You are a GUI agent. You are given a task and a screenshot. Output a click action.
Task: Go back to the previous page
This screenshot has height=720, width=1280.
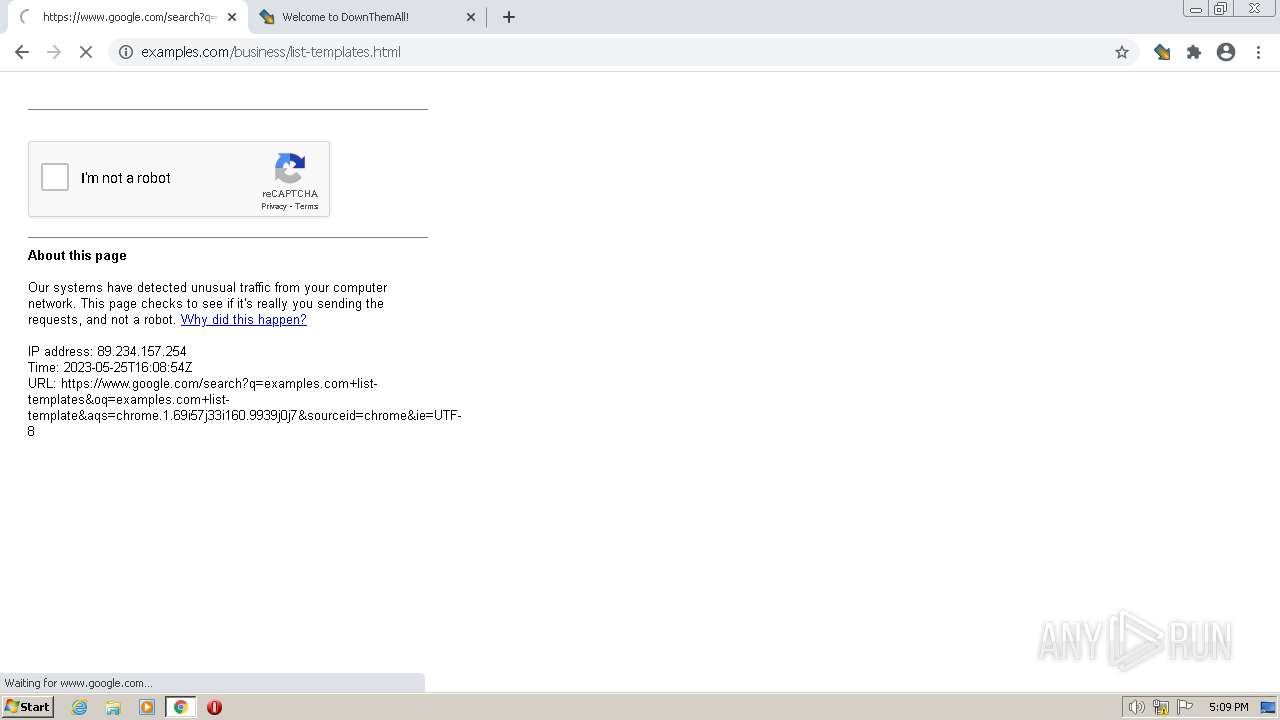click(x=22, y=52)
